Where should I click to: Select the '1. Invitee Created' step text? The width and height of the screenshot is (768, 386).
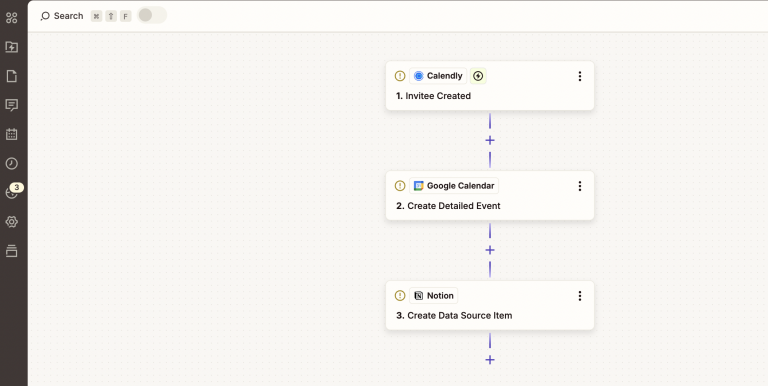click(x=433, y=96)
